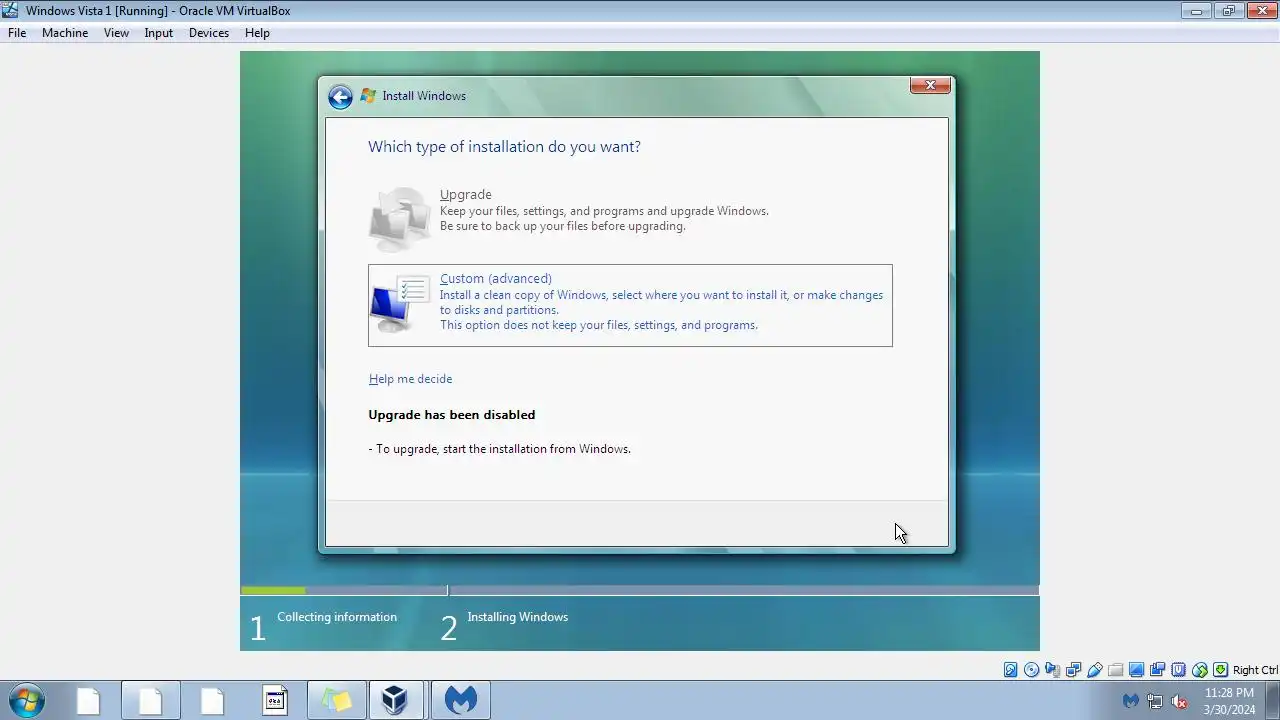Open batch file icon in taskbar

point(274,700)
